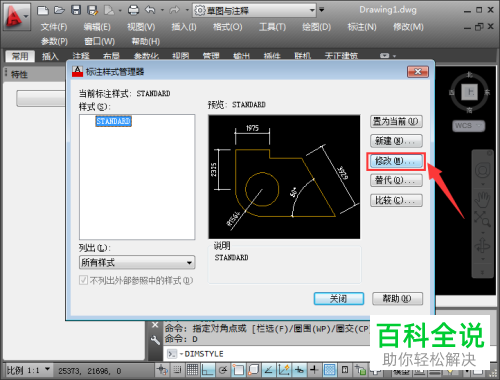Open the 列出 所有样式 dropdown
Image resolution: width=500 pixels, height=380 pixels.
tap(137, 263)
